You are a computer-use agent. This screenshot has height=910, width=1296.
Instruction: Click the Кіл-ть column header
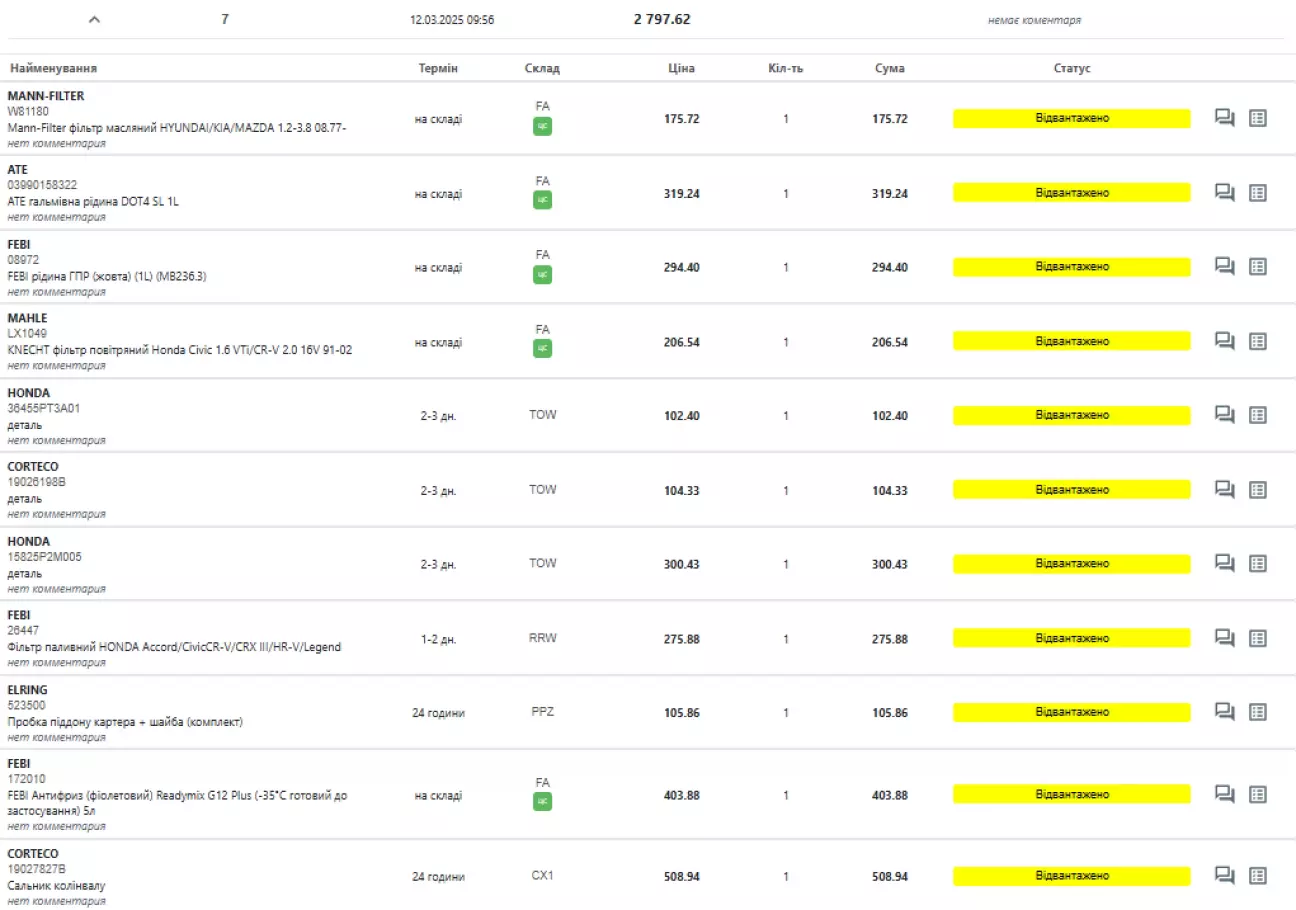[785, 68]
